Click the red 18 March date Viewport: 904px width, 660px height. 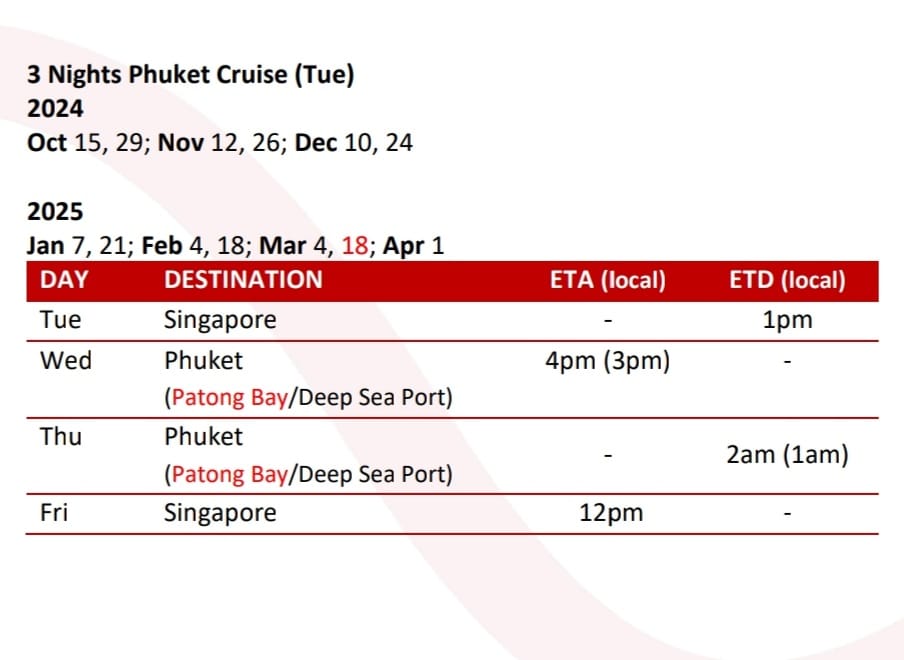(354, 246)
